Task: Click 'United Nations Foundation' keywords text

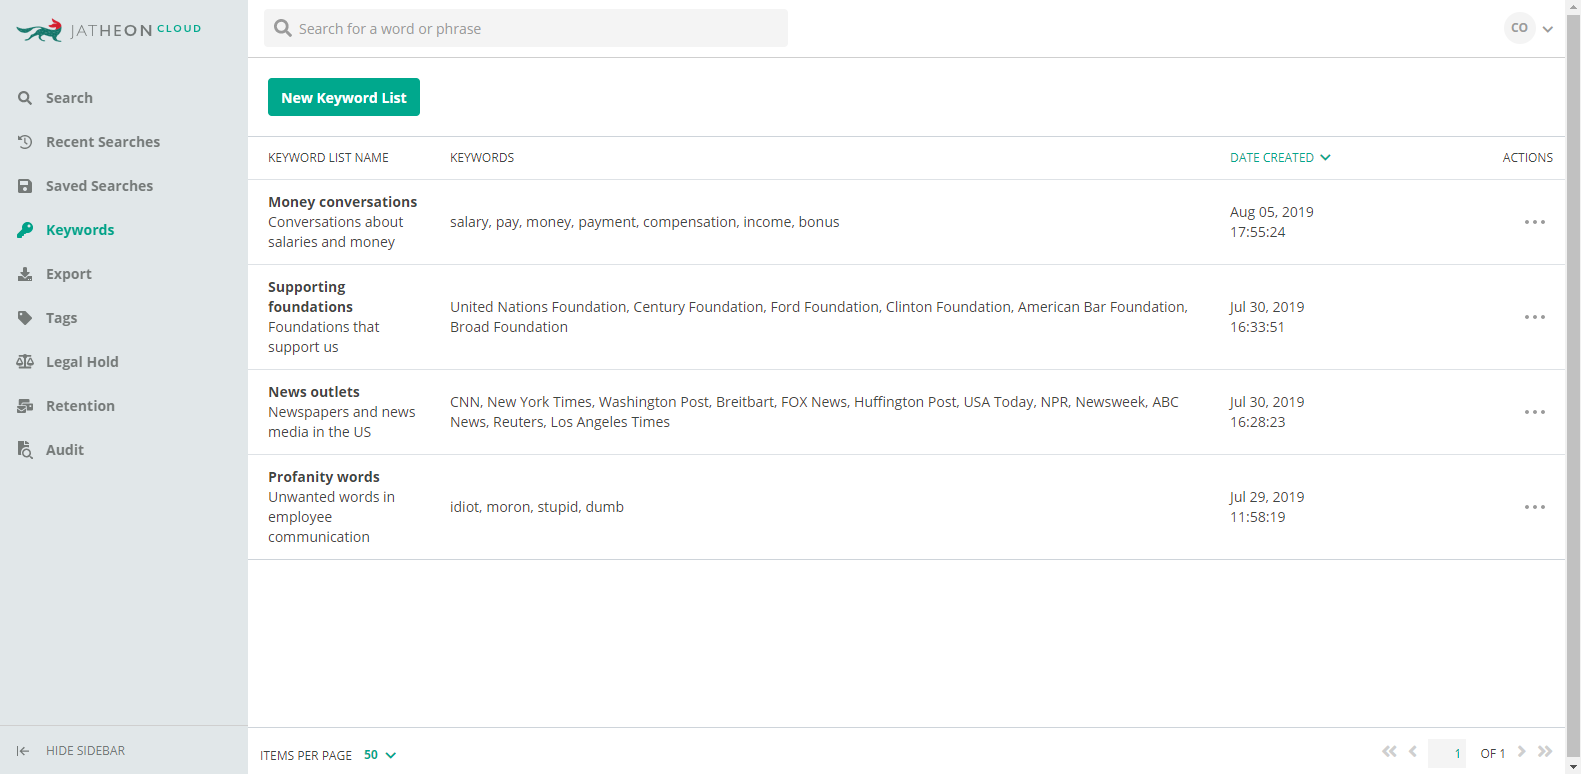Action: tap(819, 317)
